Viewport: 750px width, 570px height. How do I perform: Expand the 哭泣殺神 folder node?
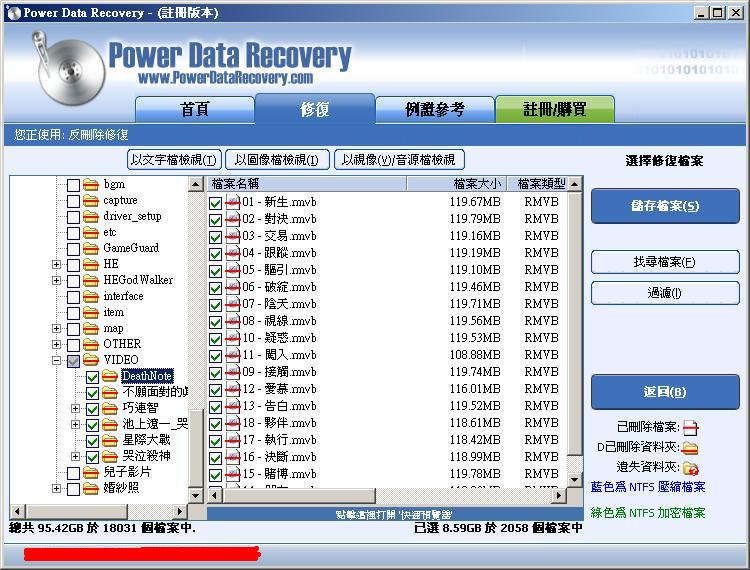point(75,456)
